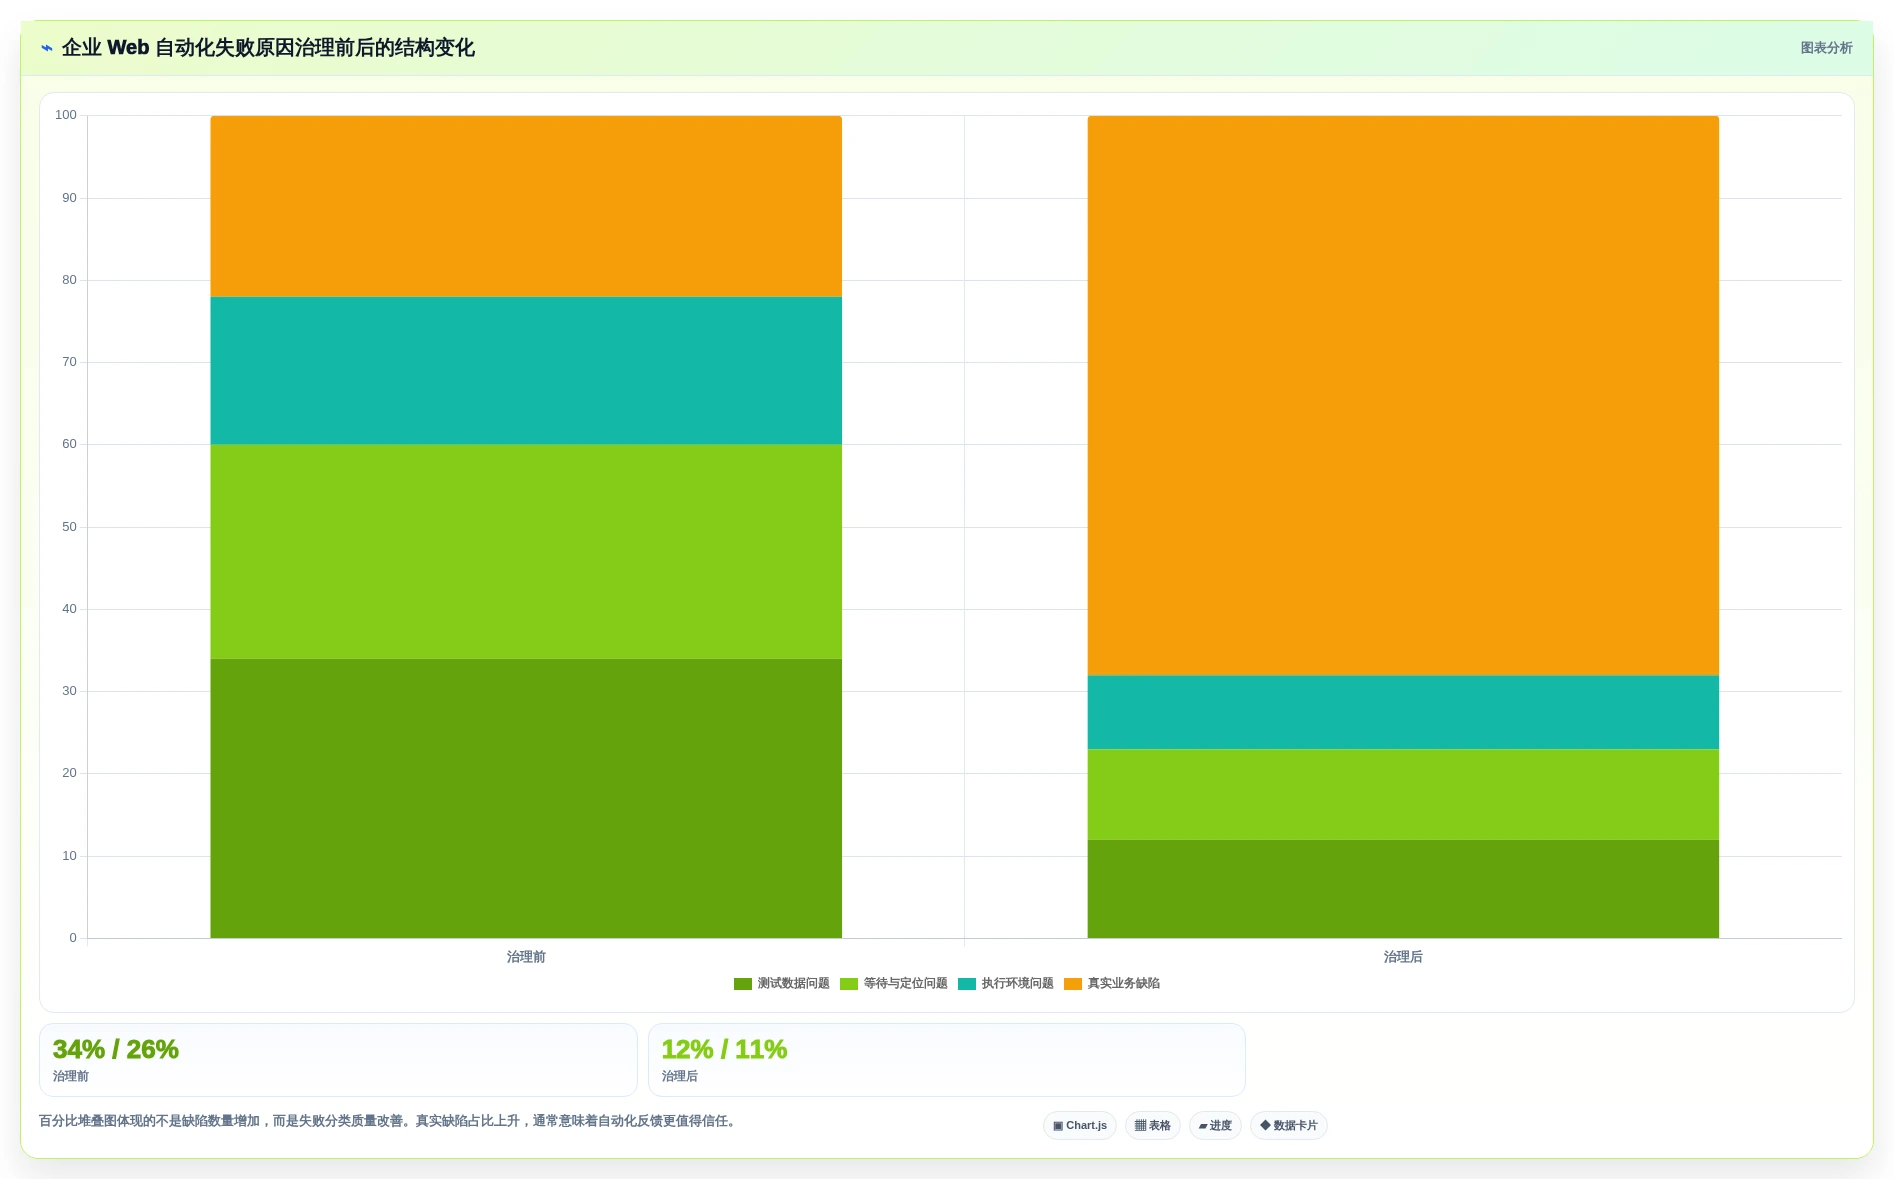Viewport: 1894px width, 1179px height.
Task: Click the y-axis label 100
Action: tap(66, 115)
